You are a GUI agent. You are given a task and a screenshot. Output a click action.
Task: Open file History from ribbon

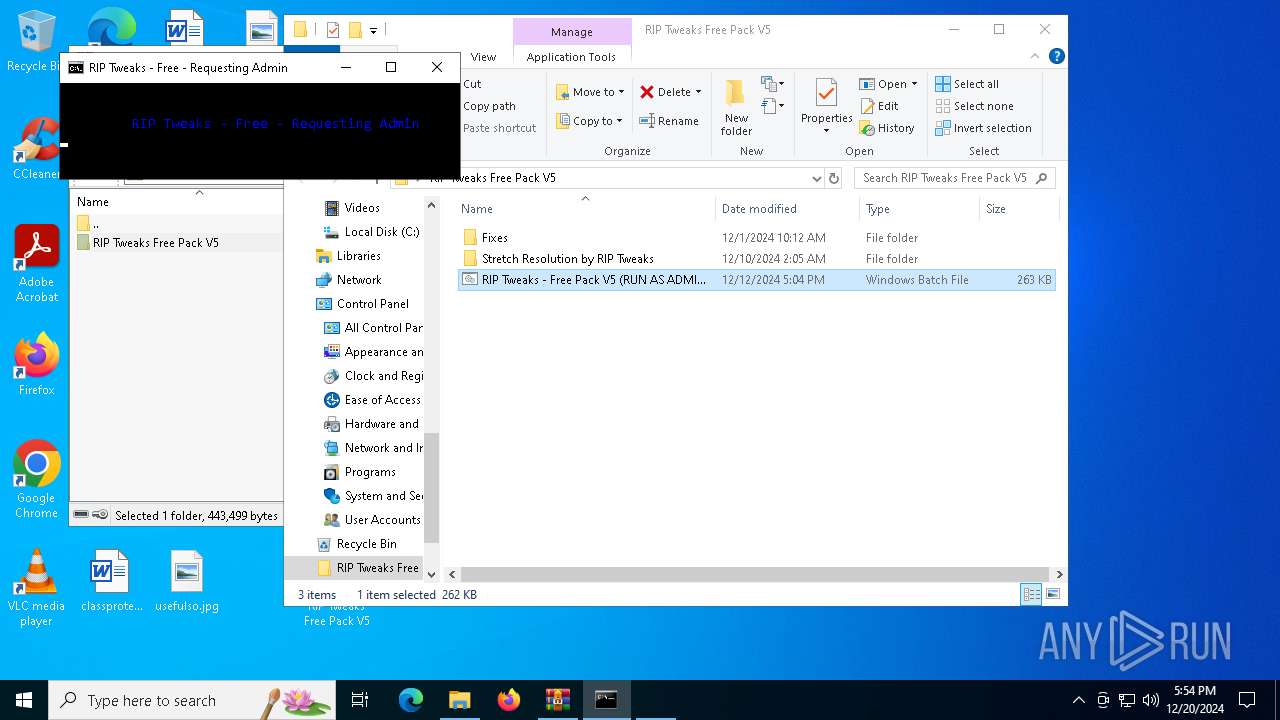[x=887, y=128]
